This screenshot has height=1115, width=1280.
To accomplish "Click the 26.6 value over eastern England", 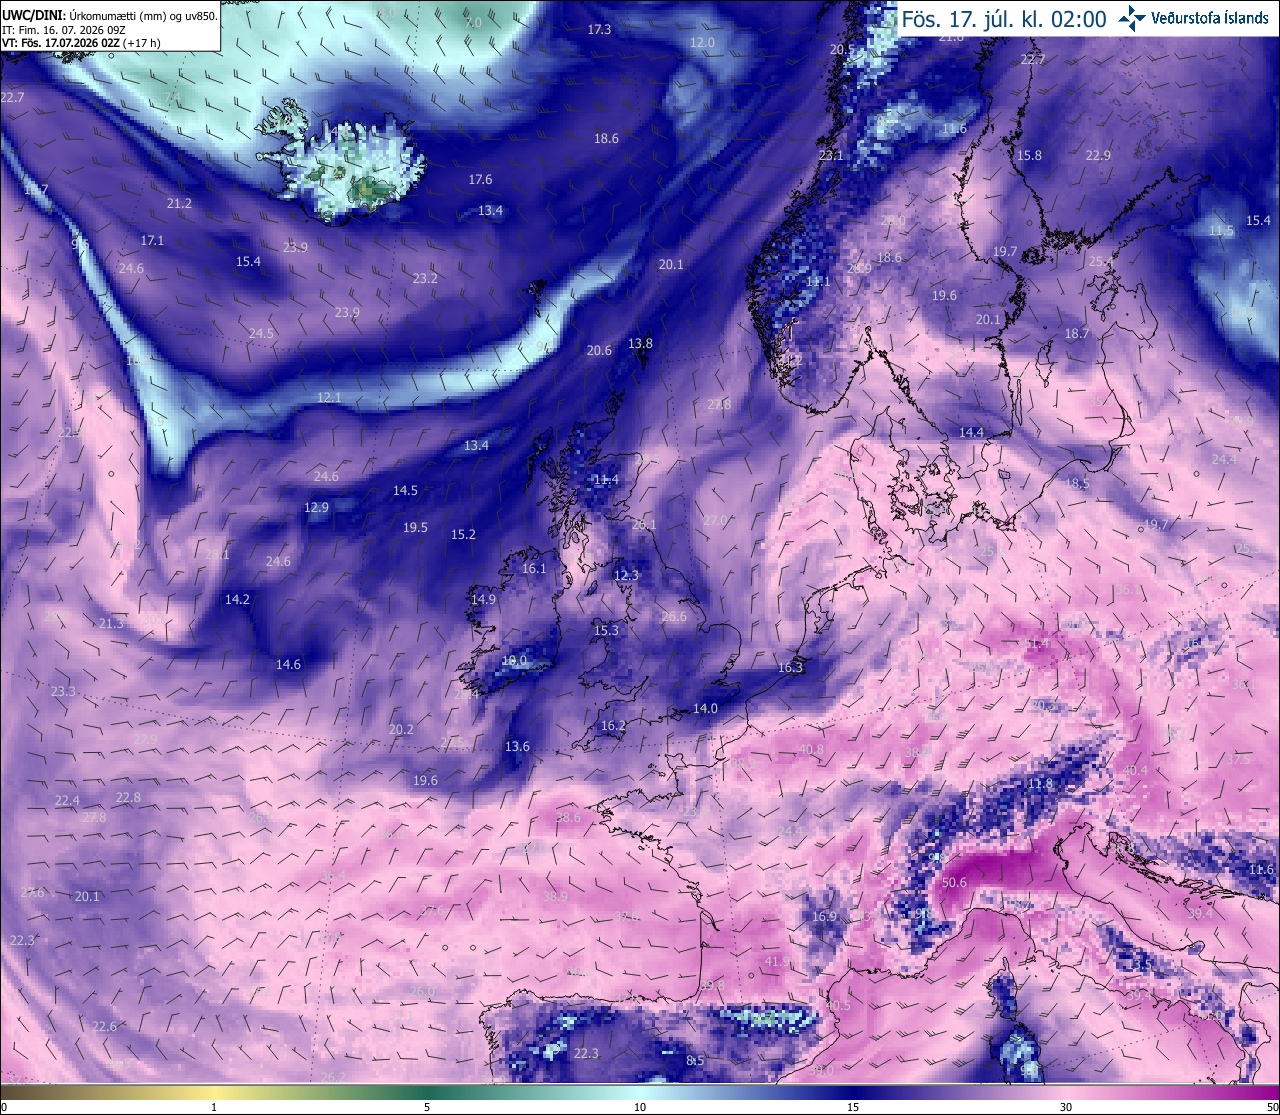I will pos(674,617).
